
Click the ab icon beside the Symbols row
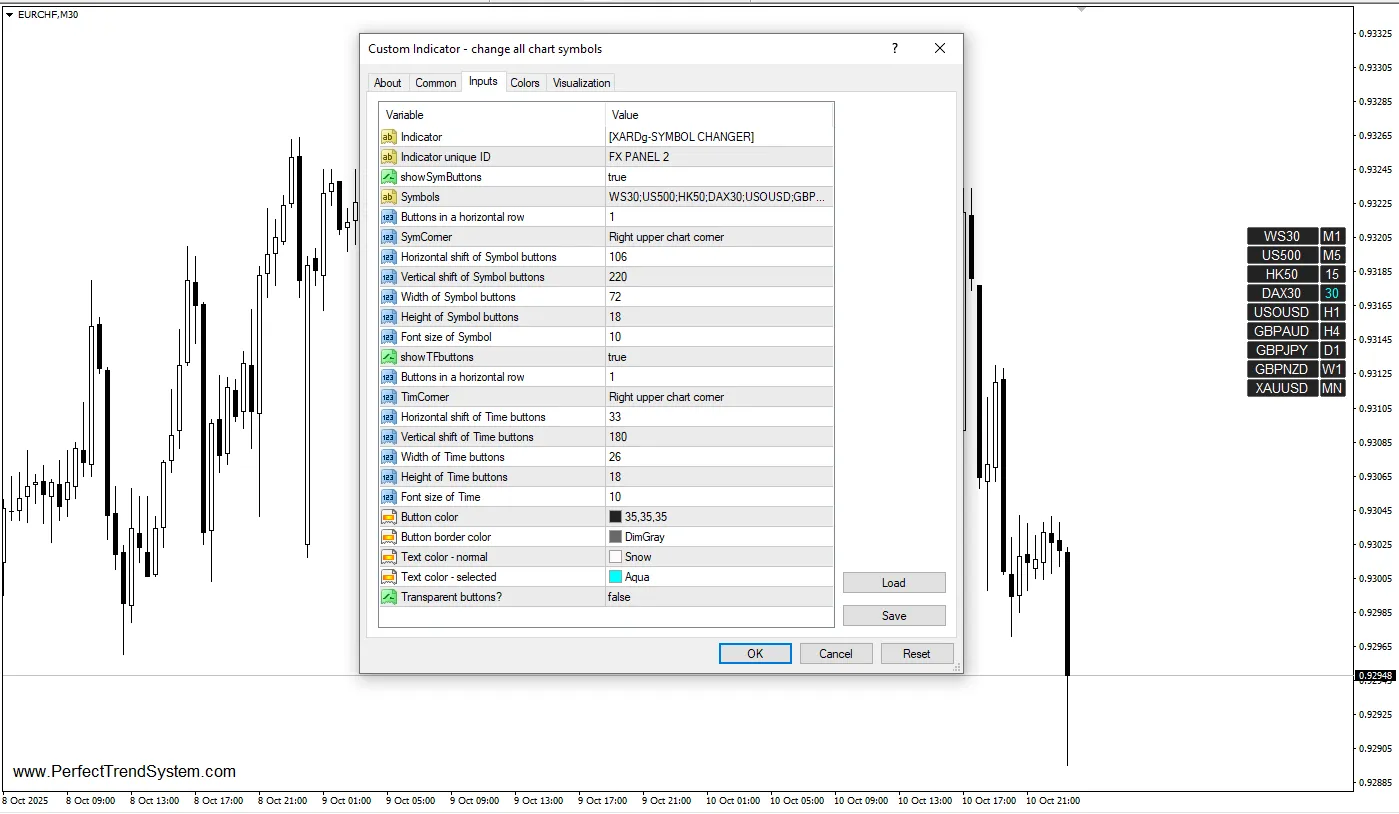point(388,196)
